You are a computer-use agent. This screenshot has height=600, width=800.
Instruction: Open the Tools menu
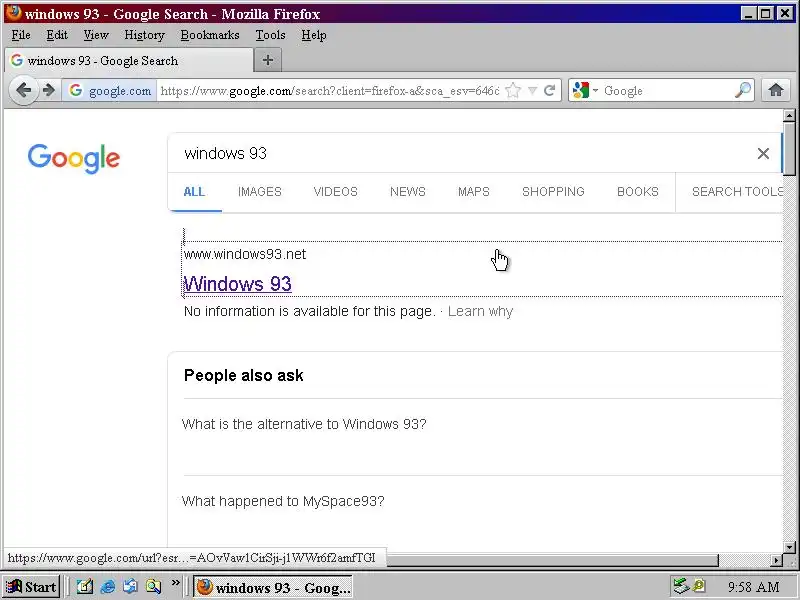[x=270, y=35]
